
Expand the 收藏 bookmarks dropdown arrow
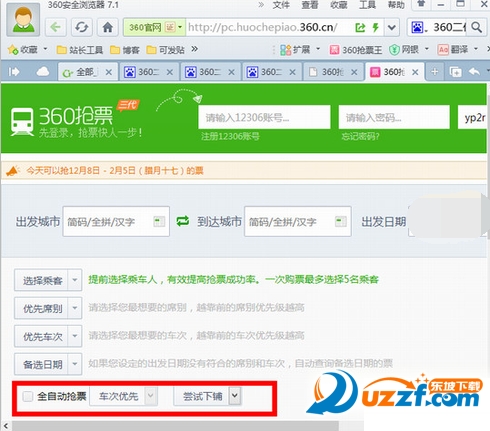[45, 49]
